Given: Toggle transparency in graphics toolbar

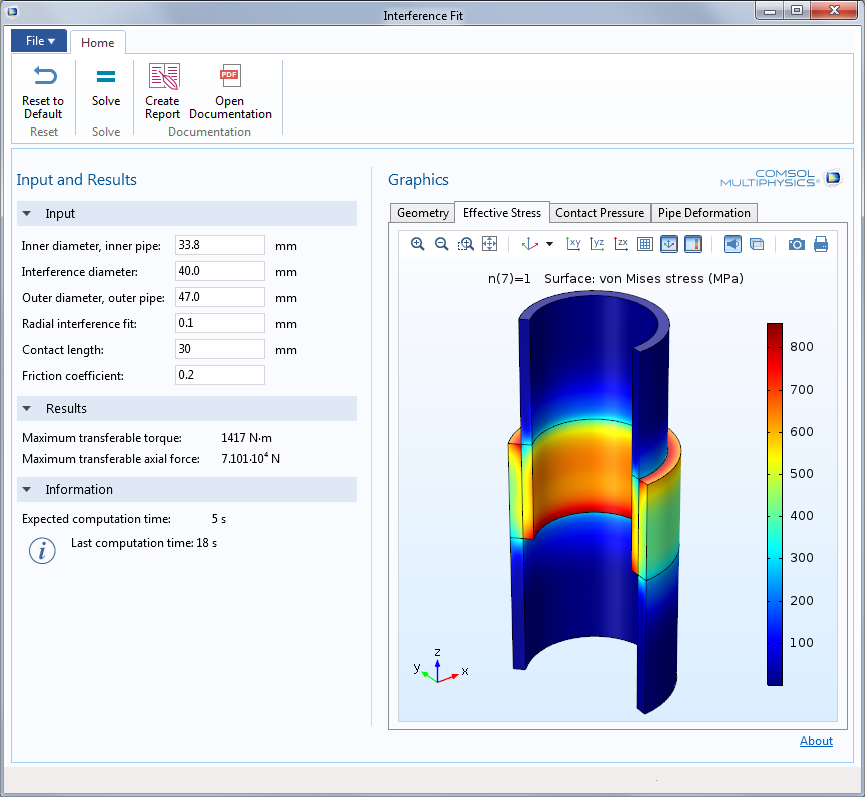Looking at the screenshot, I should [x=757, y=244].
